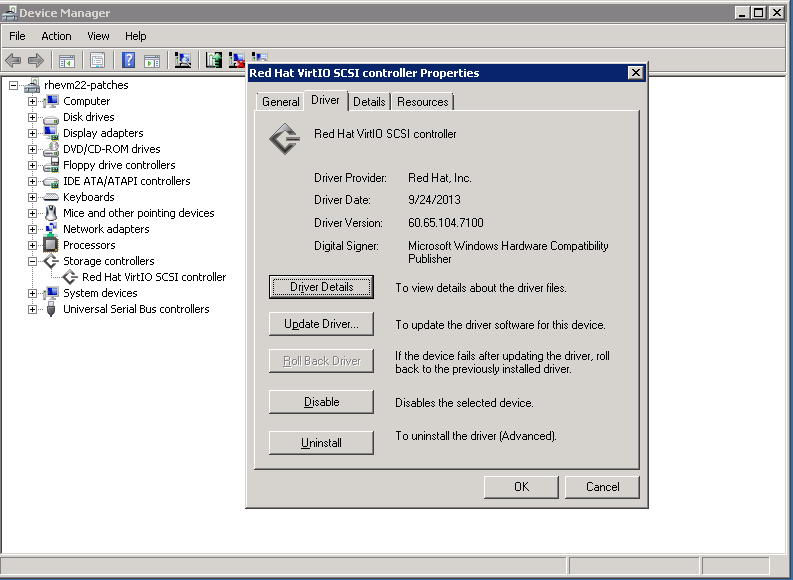Image resolution: width=793 pixels, height=580 pixels.
Task: Expand the Display adapters node
Action: click(x=32, y=133)
